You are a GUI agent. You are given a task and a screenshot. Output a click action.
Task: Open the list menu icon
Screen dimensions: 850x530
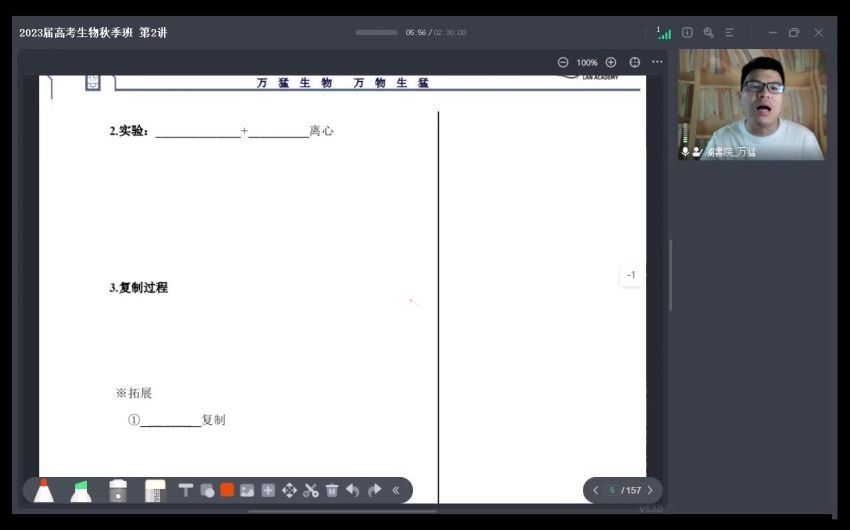tap(730, 33)
